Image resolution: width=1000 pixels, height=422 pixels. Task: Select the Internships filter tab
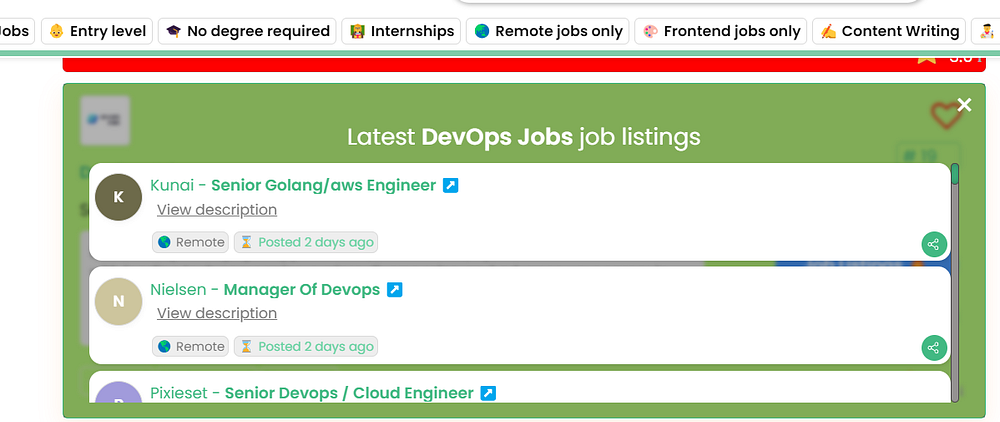click(x=401, y=31)
